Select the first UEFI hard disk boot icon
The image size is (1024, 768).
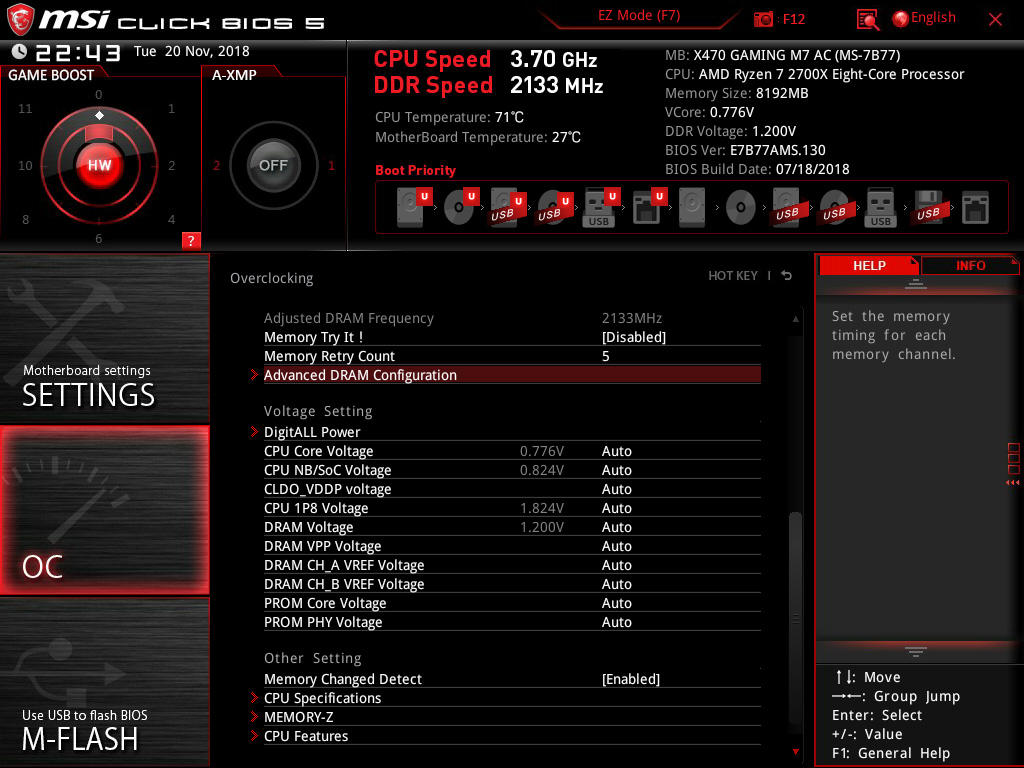point(414,207)
